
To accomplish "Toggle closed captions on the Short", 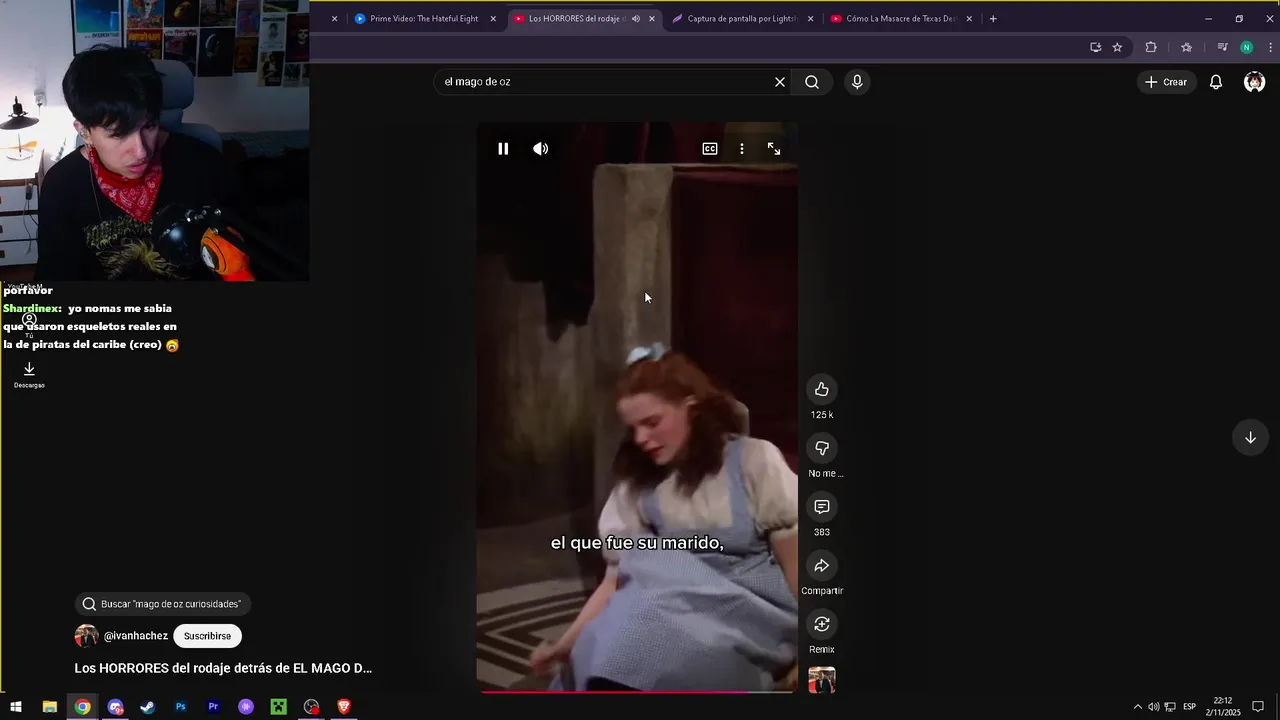I will pyautogui.click(x=710, y=149).
